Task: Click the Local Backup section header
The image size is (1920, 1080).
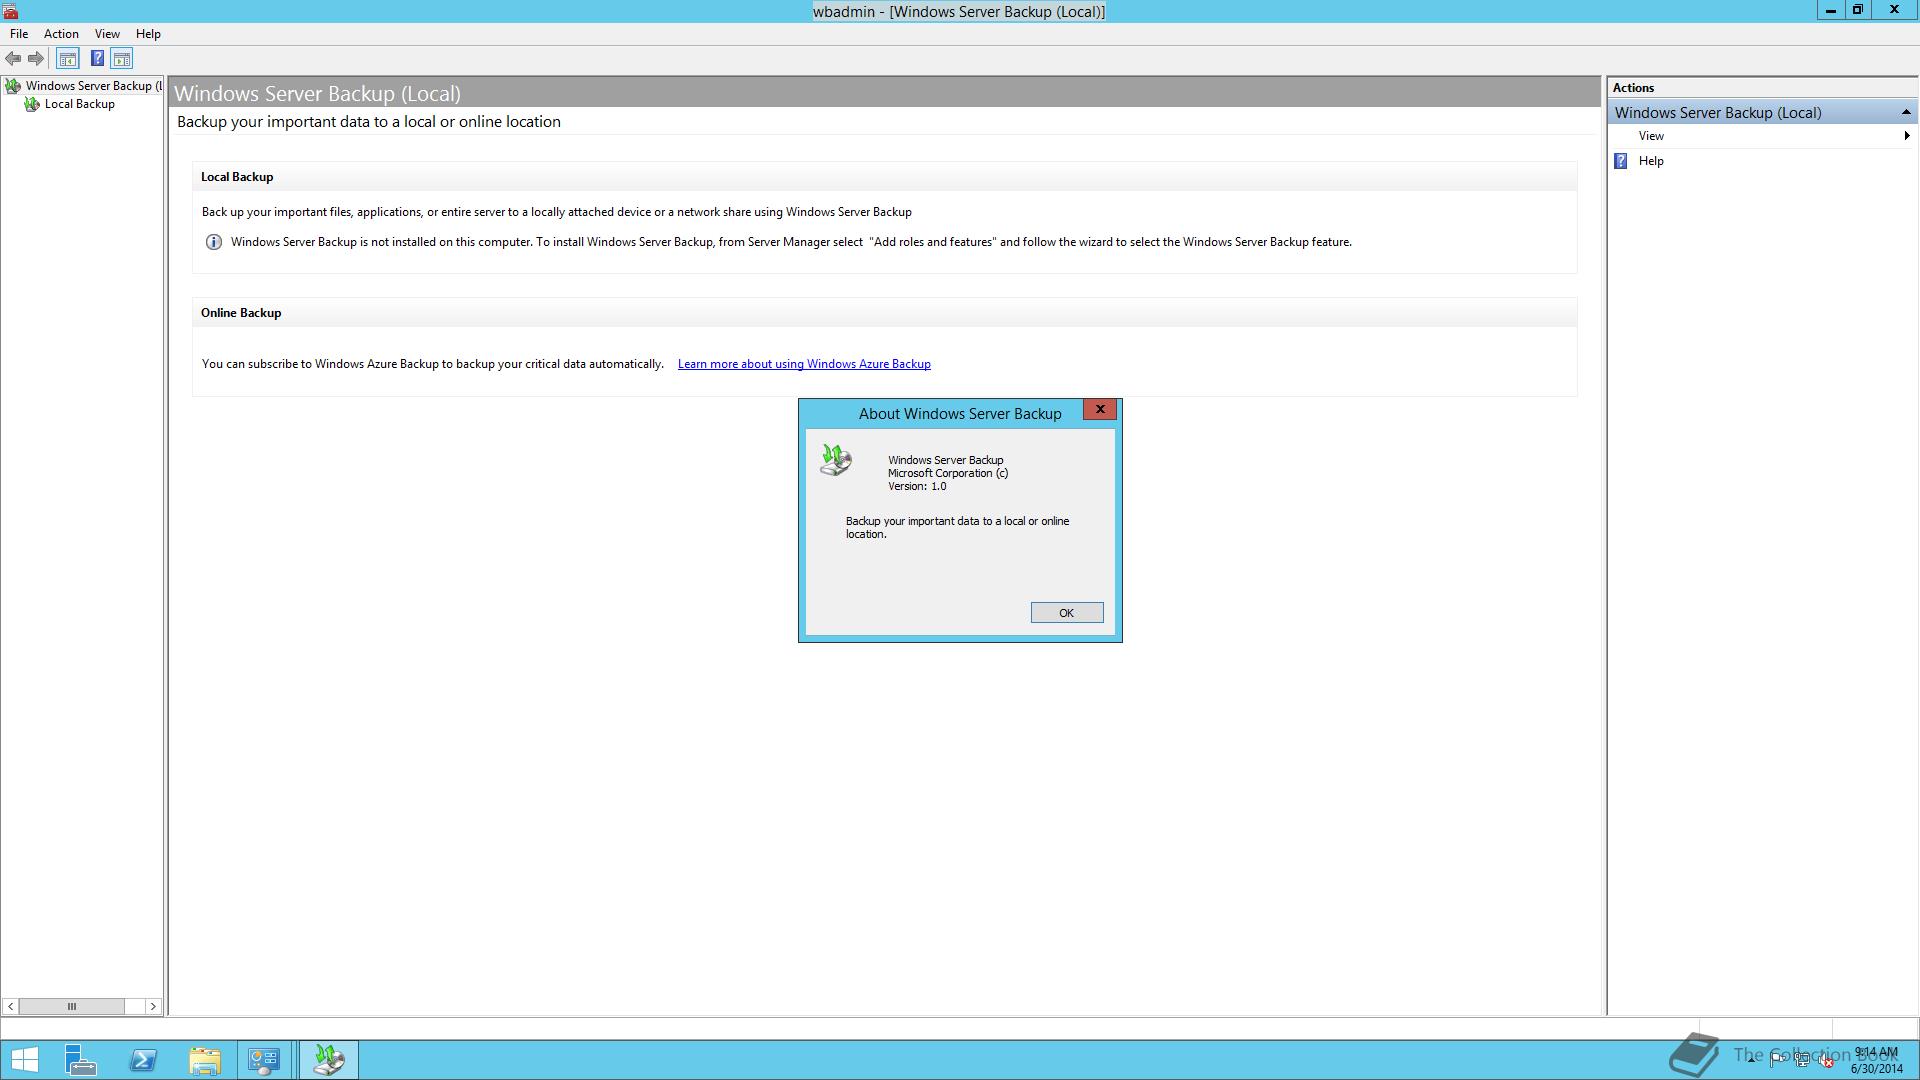Action: 237,177
